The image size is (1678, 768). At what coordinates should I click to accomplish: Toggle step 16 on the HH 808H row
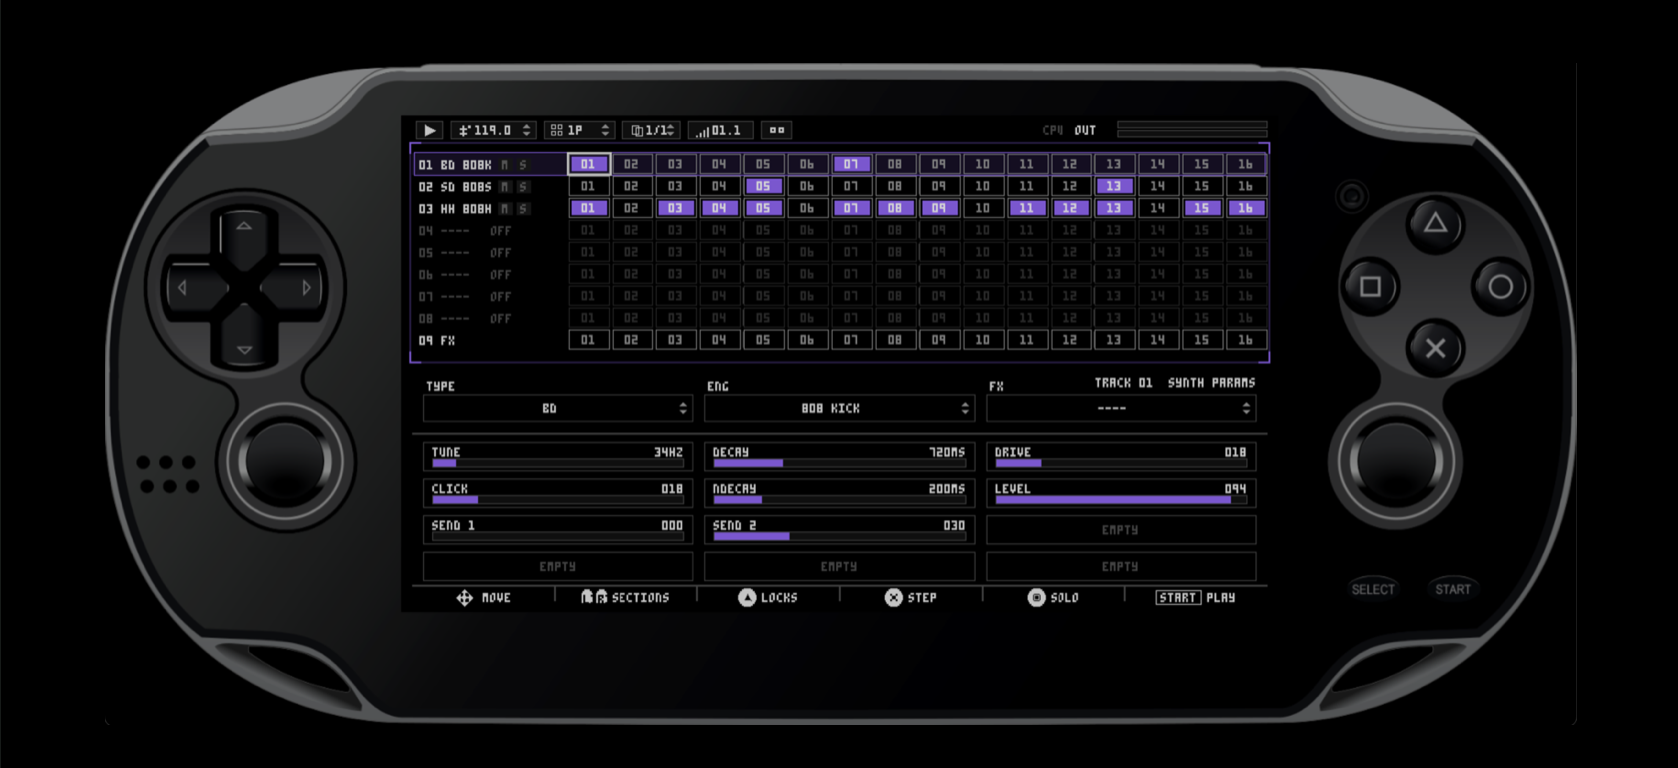point(1245,208)
